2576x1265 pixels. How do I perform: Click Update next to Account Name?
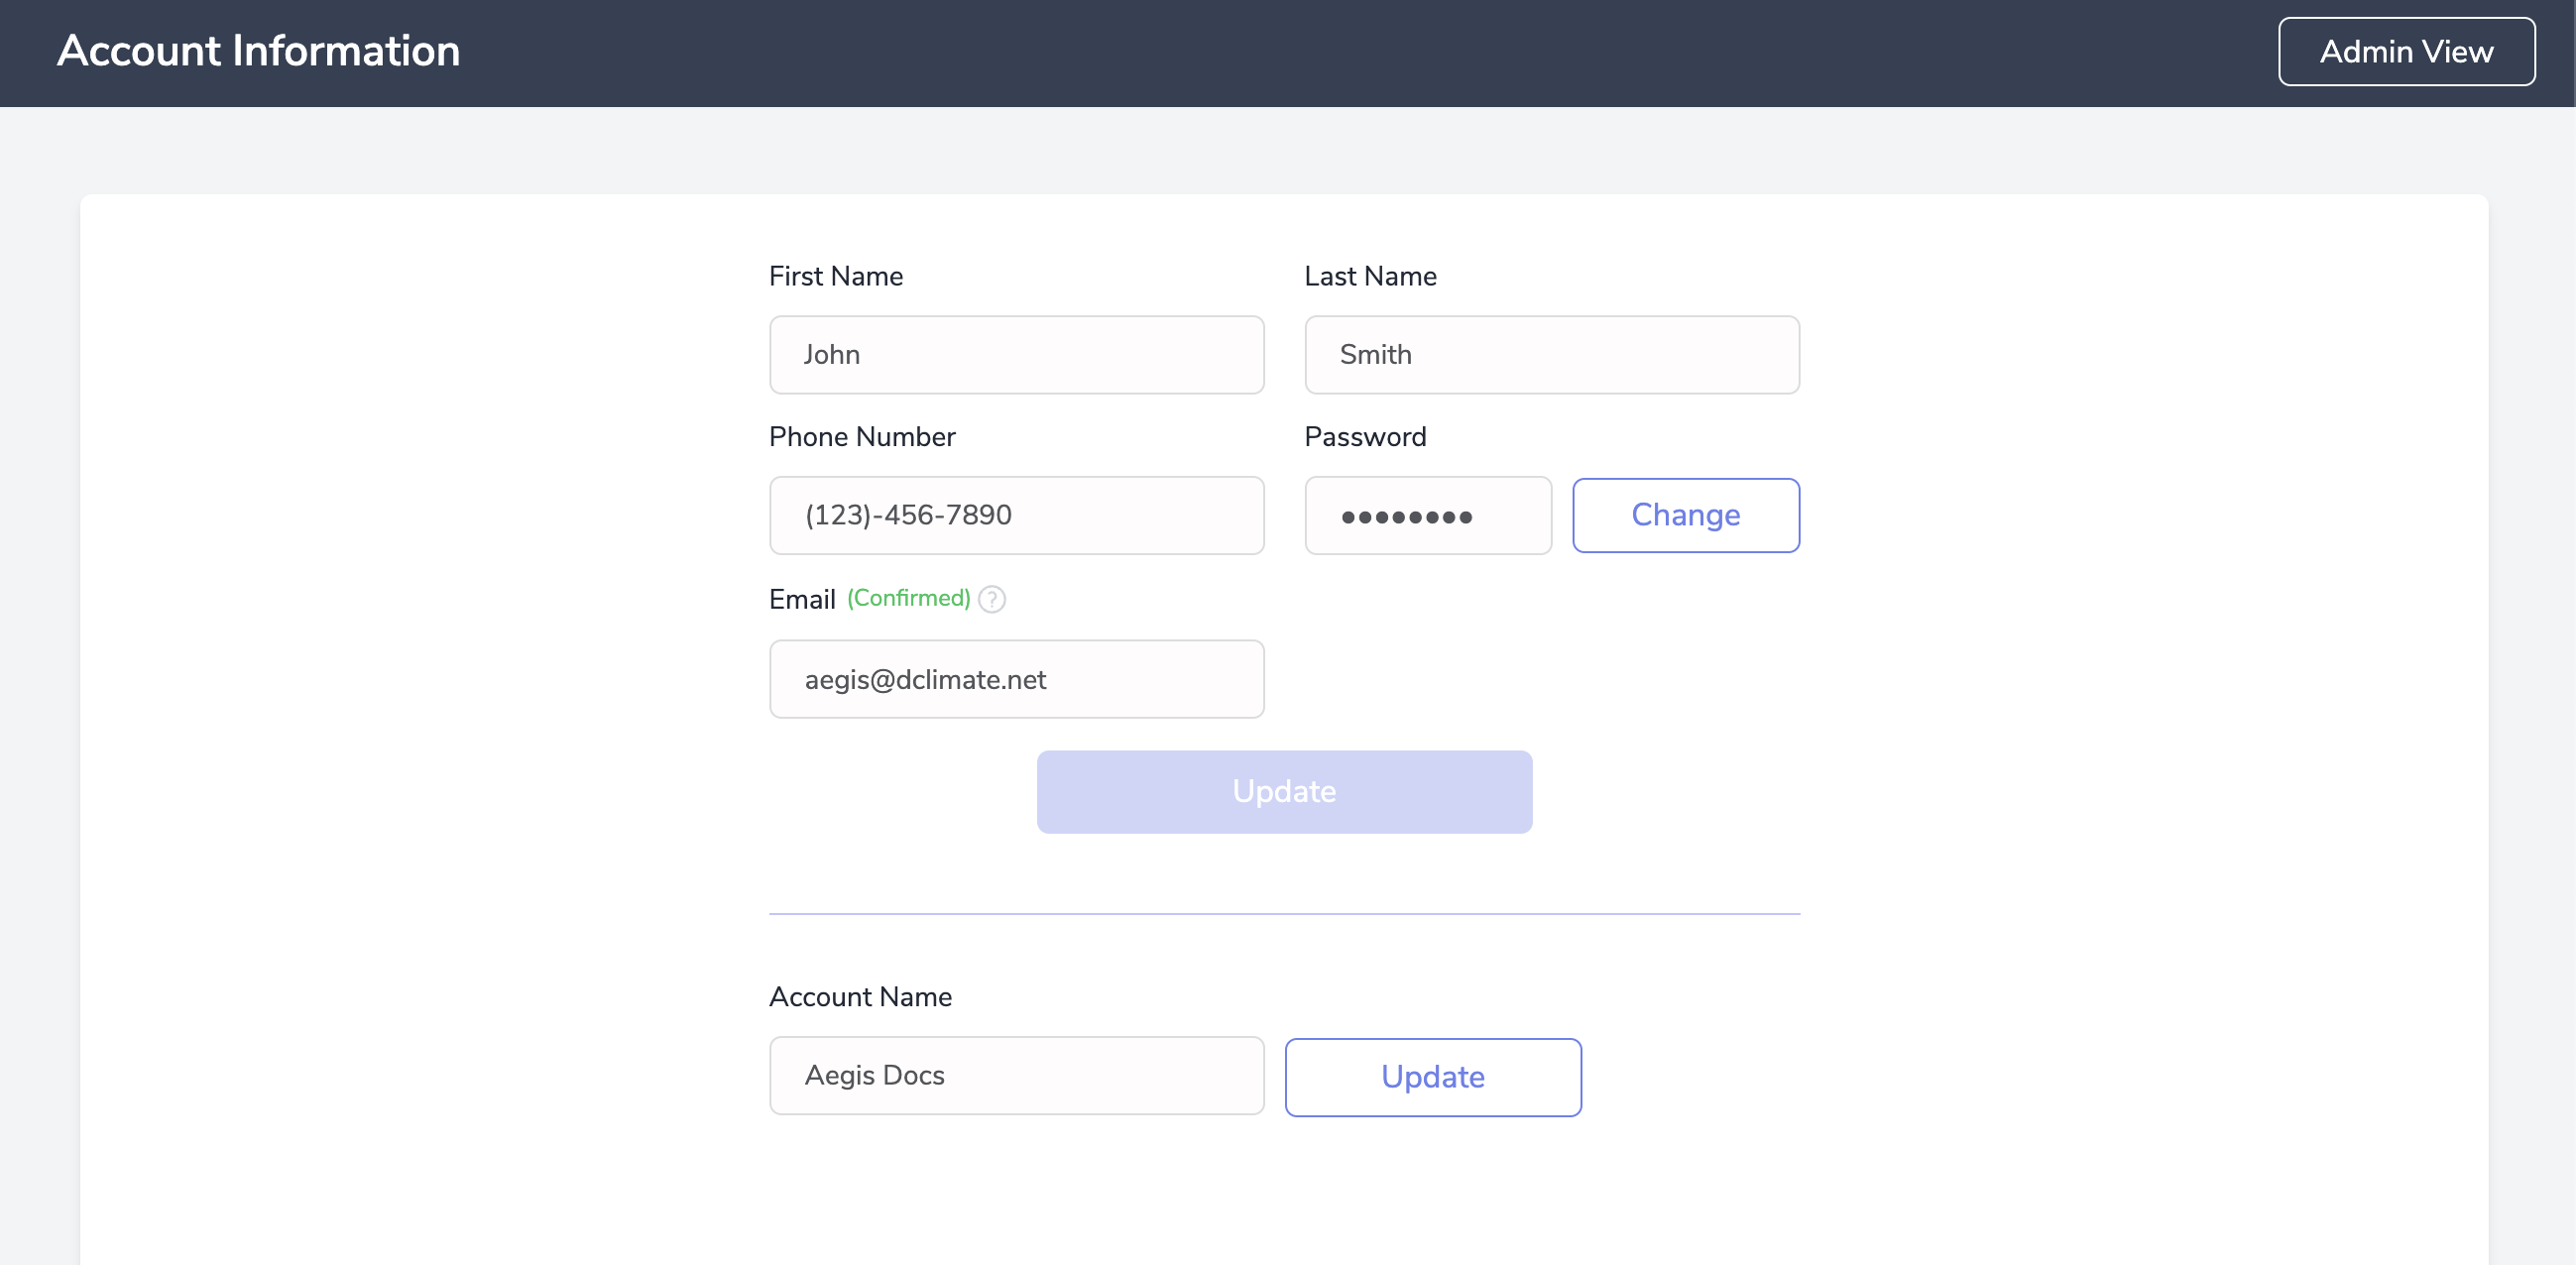point(1433,1076)
